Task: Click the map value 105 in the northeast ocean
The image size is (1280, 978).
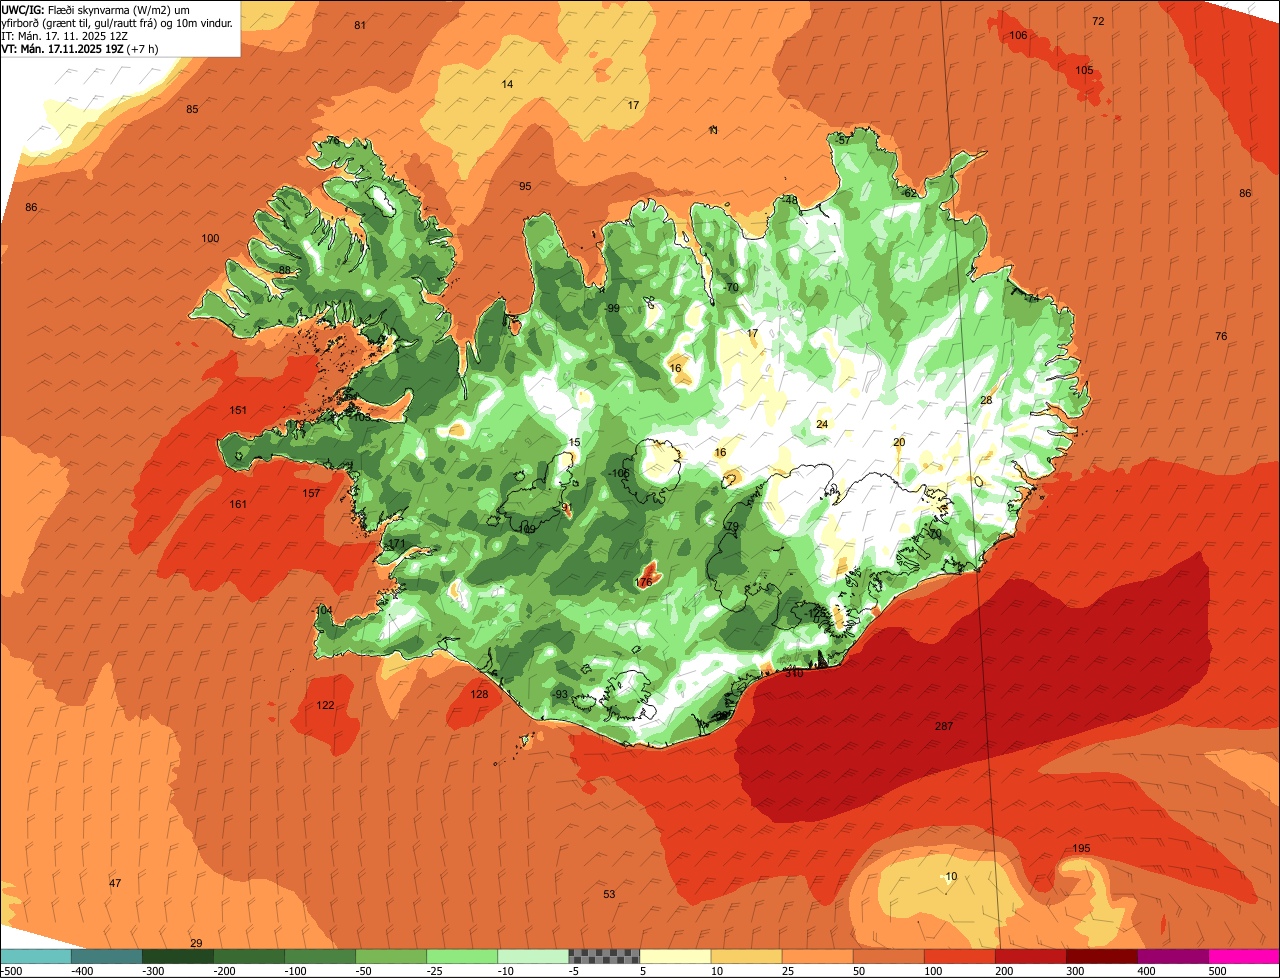Action: click(1084, 70)
